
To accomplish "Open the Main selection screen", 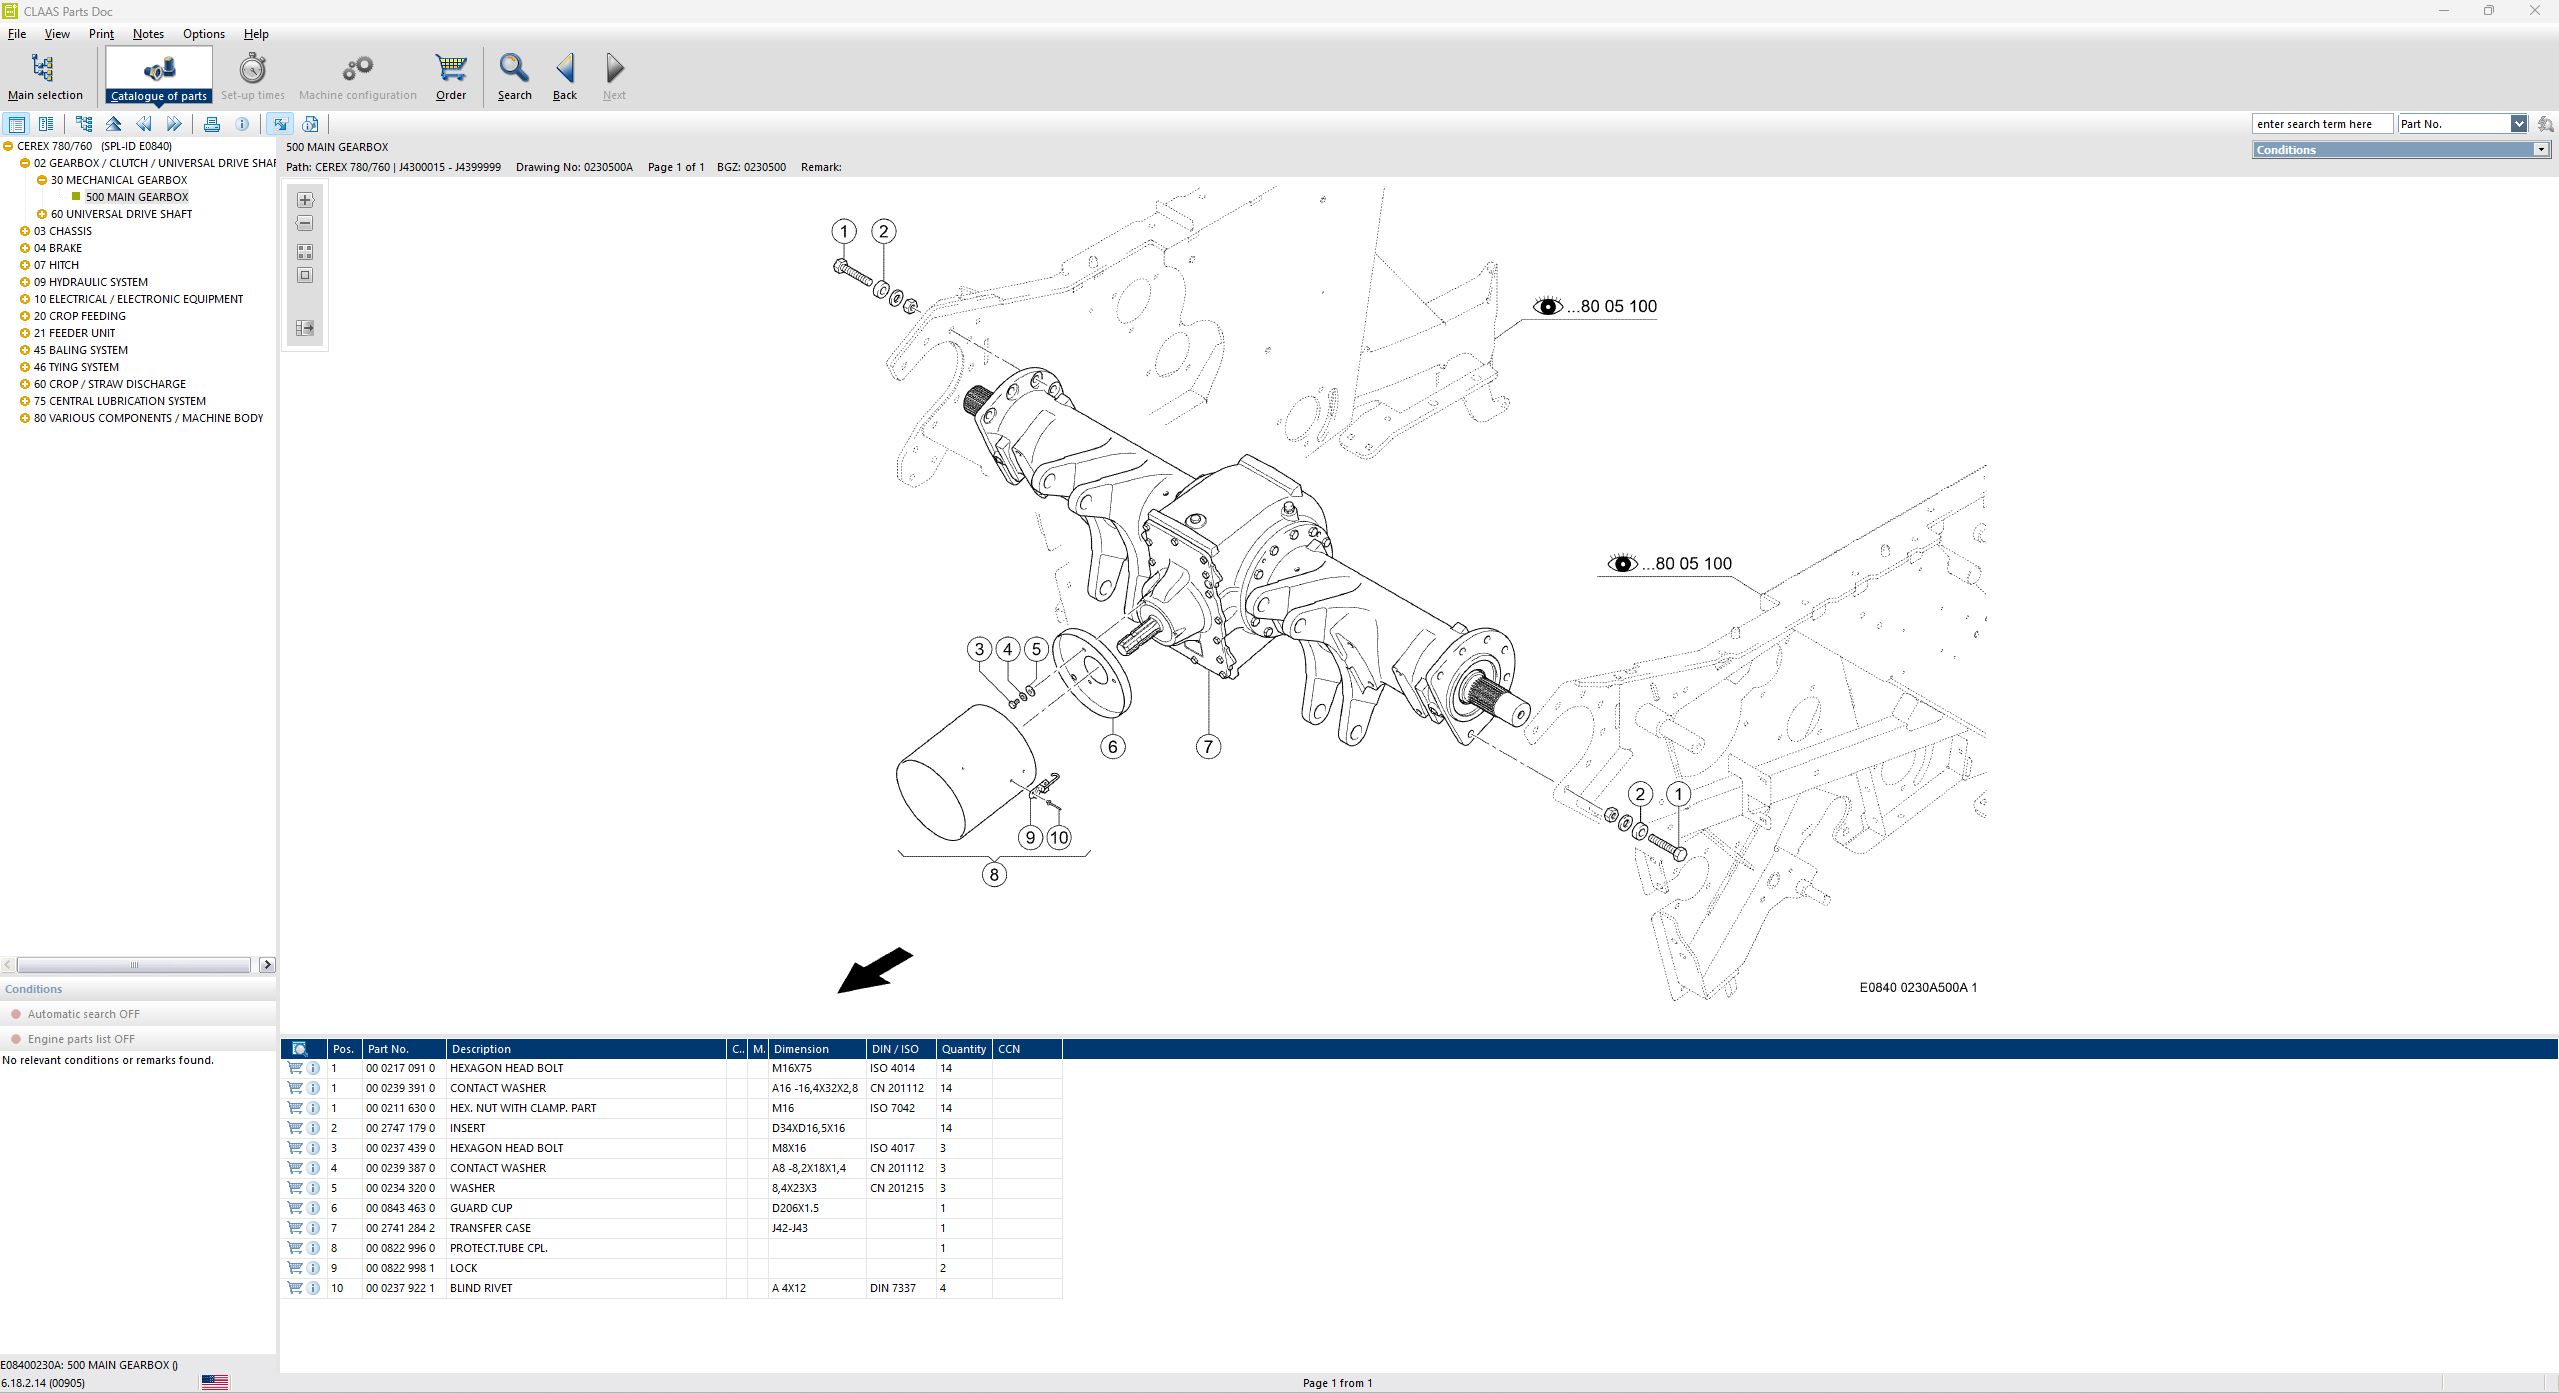I will pos(44,75).
